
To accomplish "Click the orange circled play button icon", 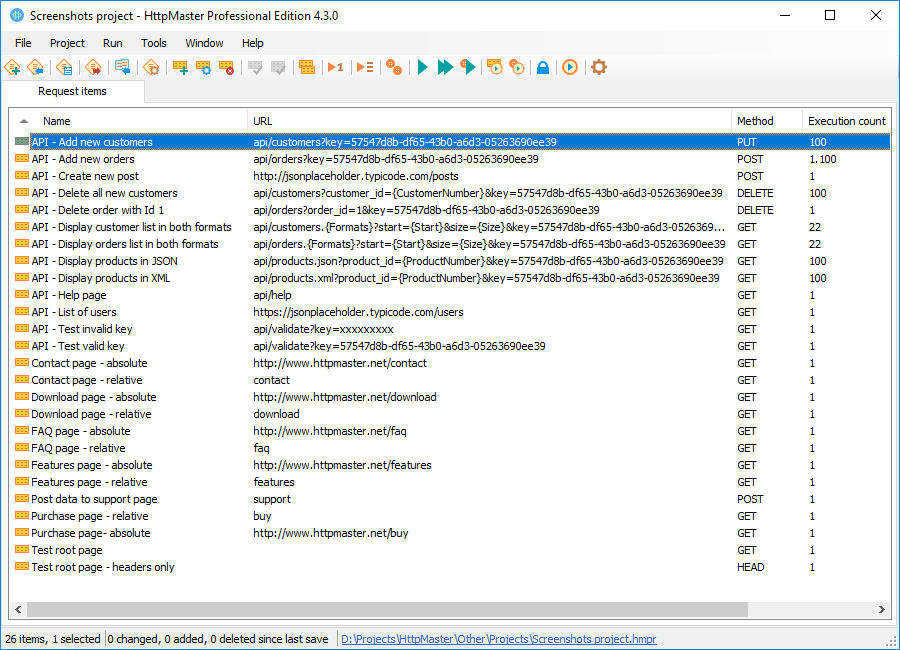I will (570, 67).
